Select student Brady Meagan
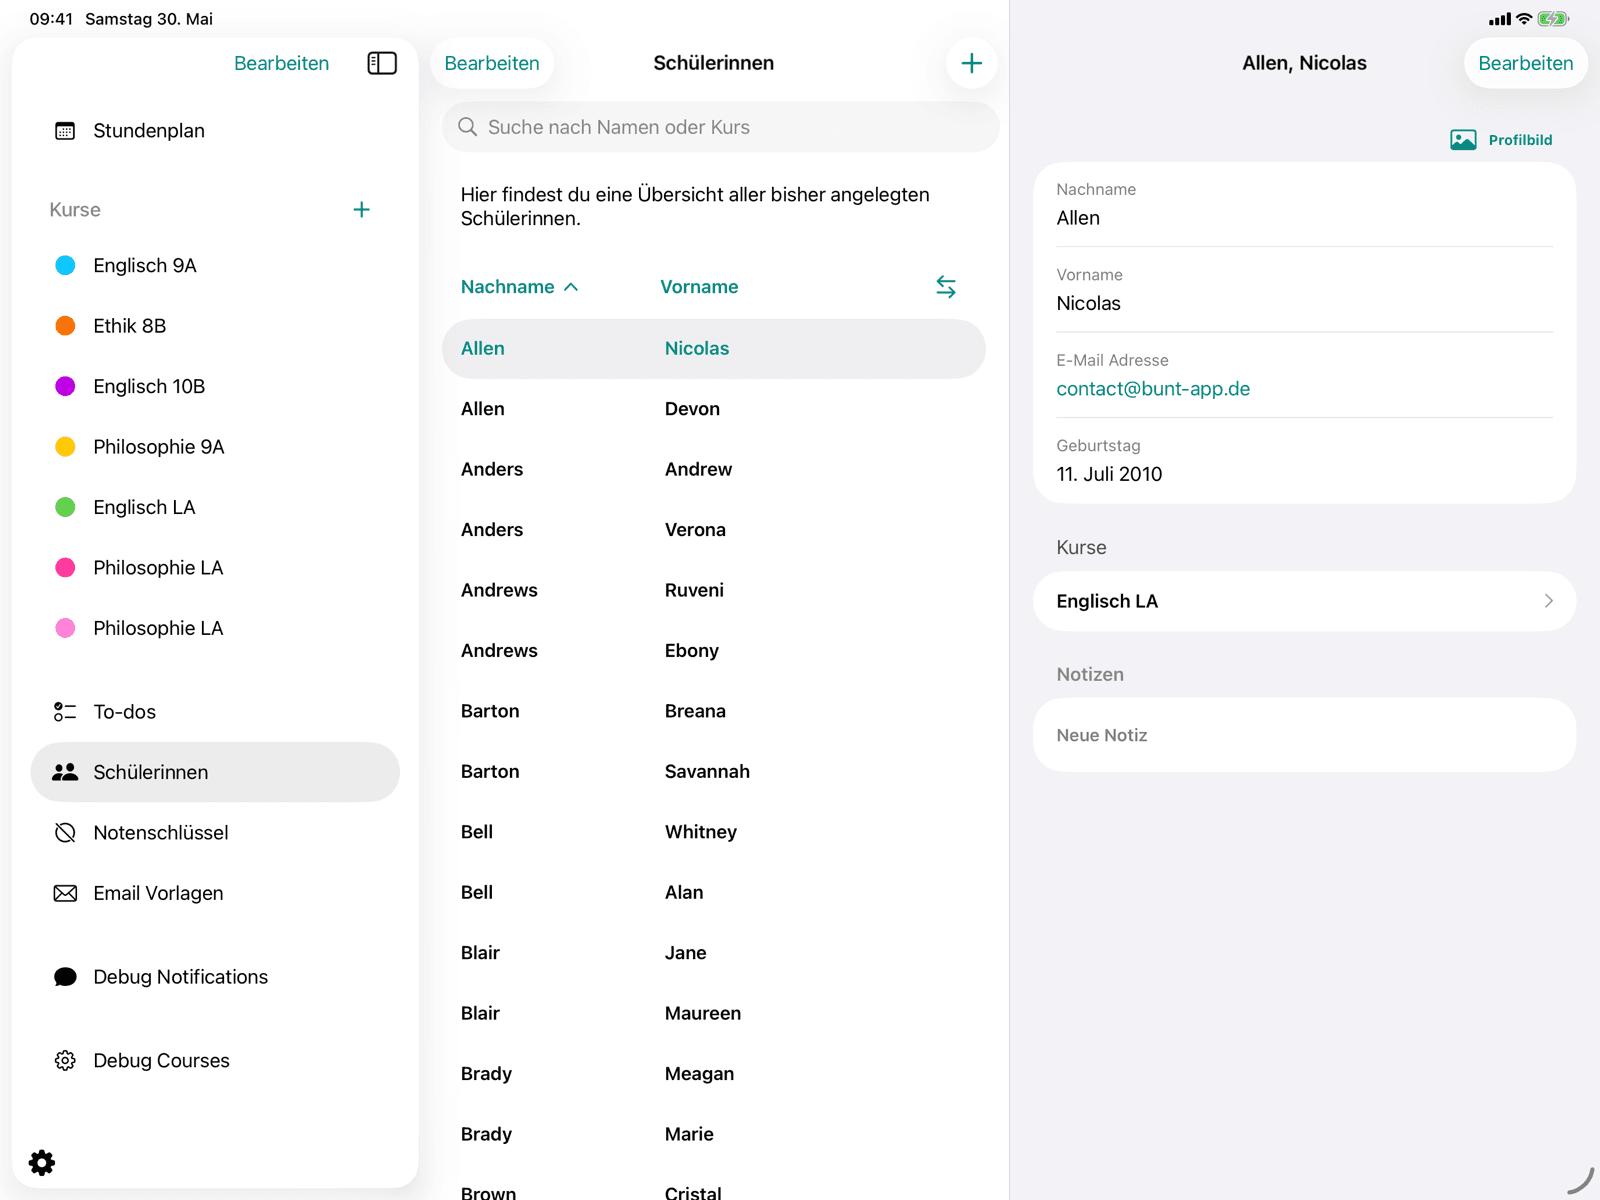Image resolution: width=1600 pixels, height=1200 pixels. coord(714,1074)
